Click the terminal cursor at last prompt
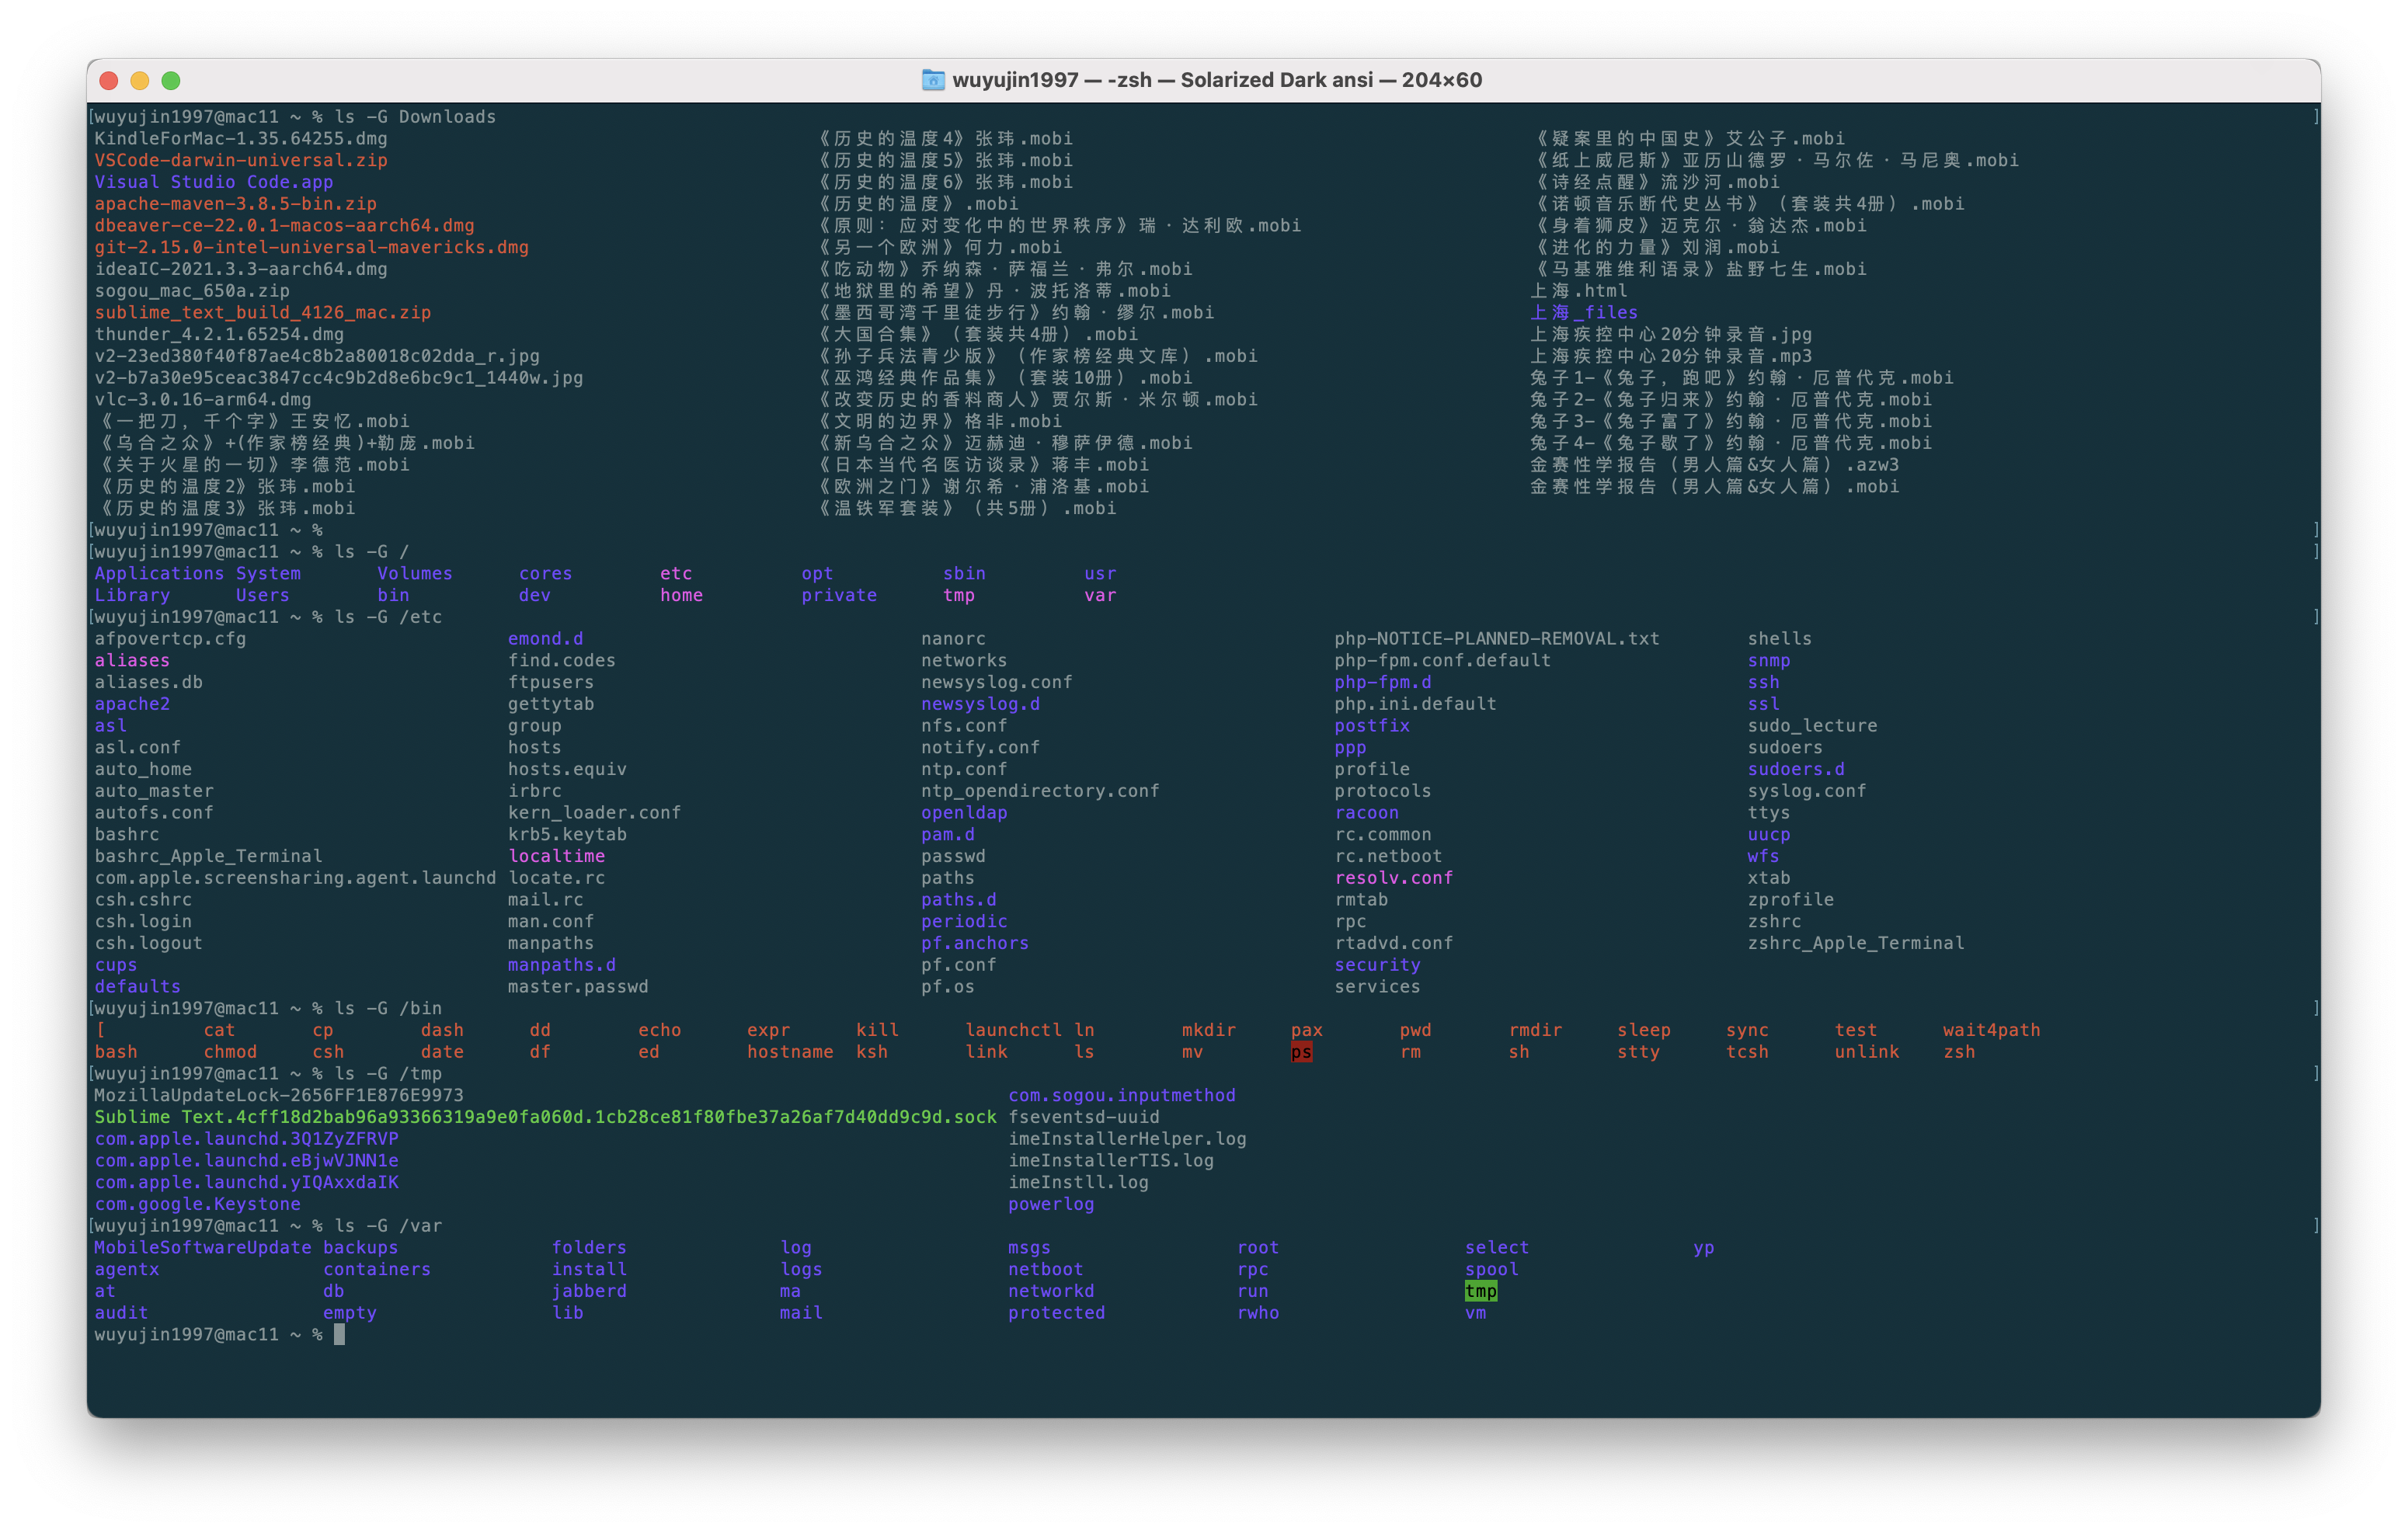Image resolution: width=2408 pixels, height=1533 pixels. (339, 1335)
